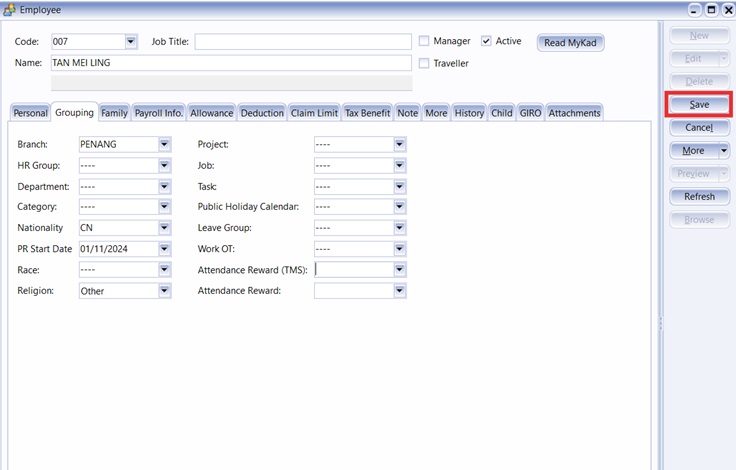Open the Tax Benefit tab
The height and width of the screenshot is (470, 736).
tap(367, 113)
